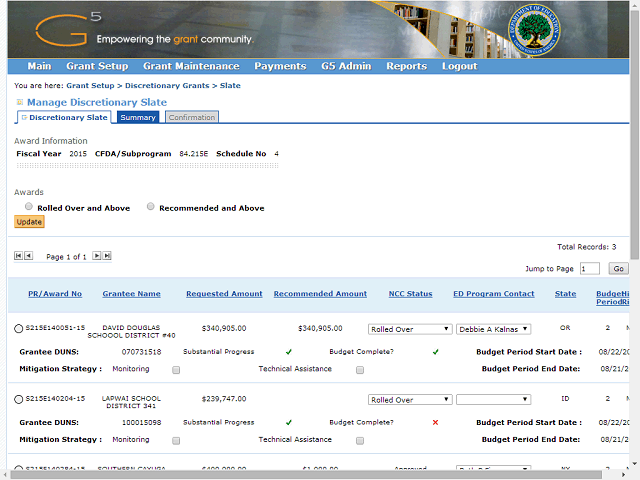
Task: Check Monitoring box for David Douglas School District
Action: click(x=176, y=370)
